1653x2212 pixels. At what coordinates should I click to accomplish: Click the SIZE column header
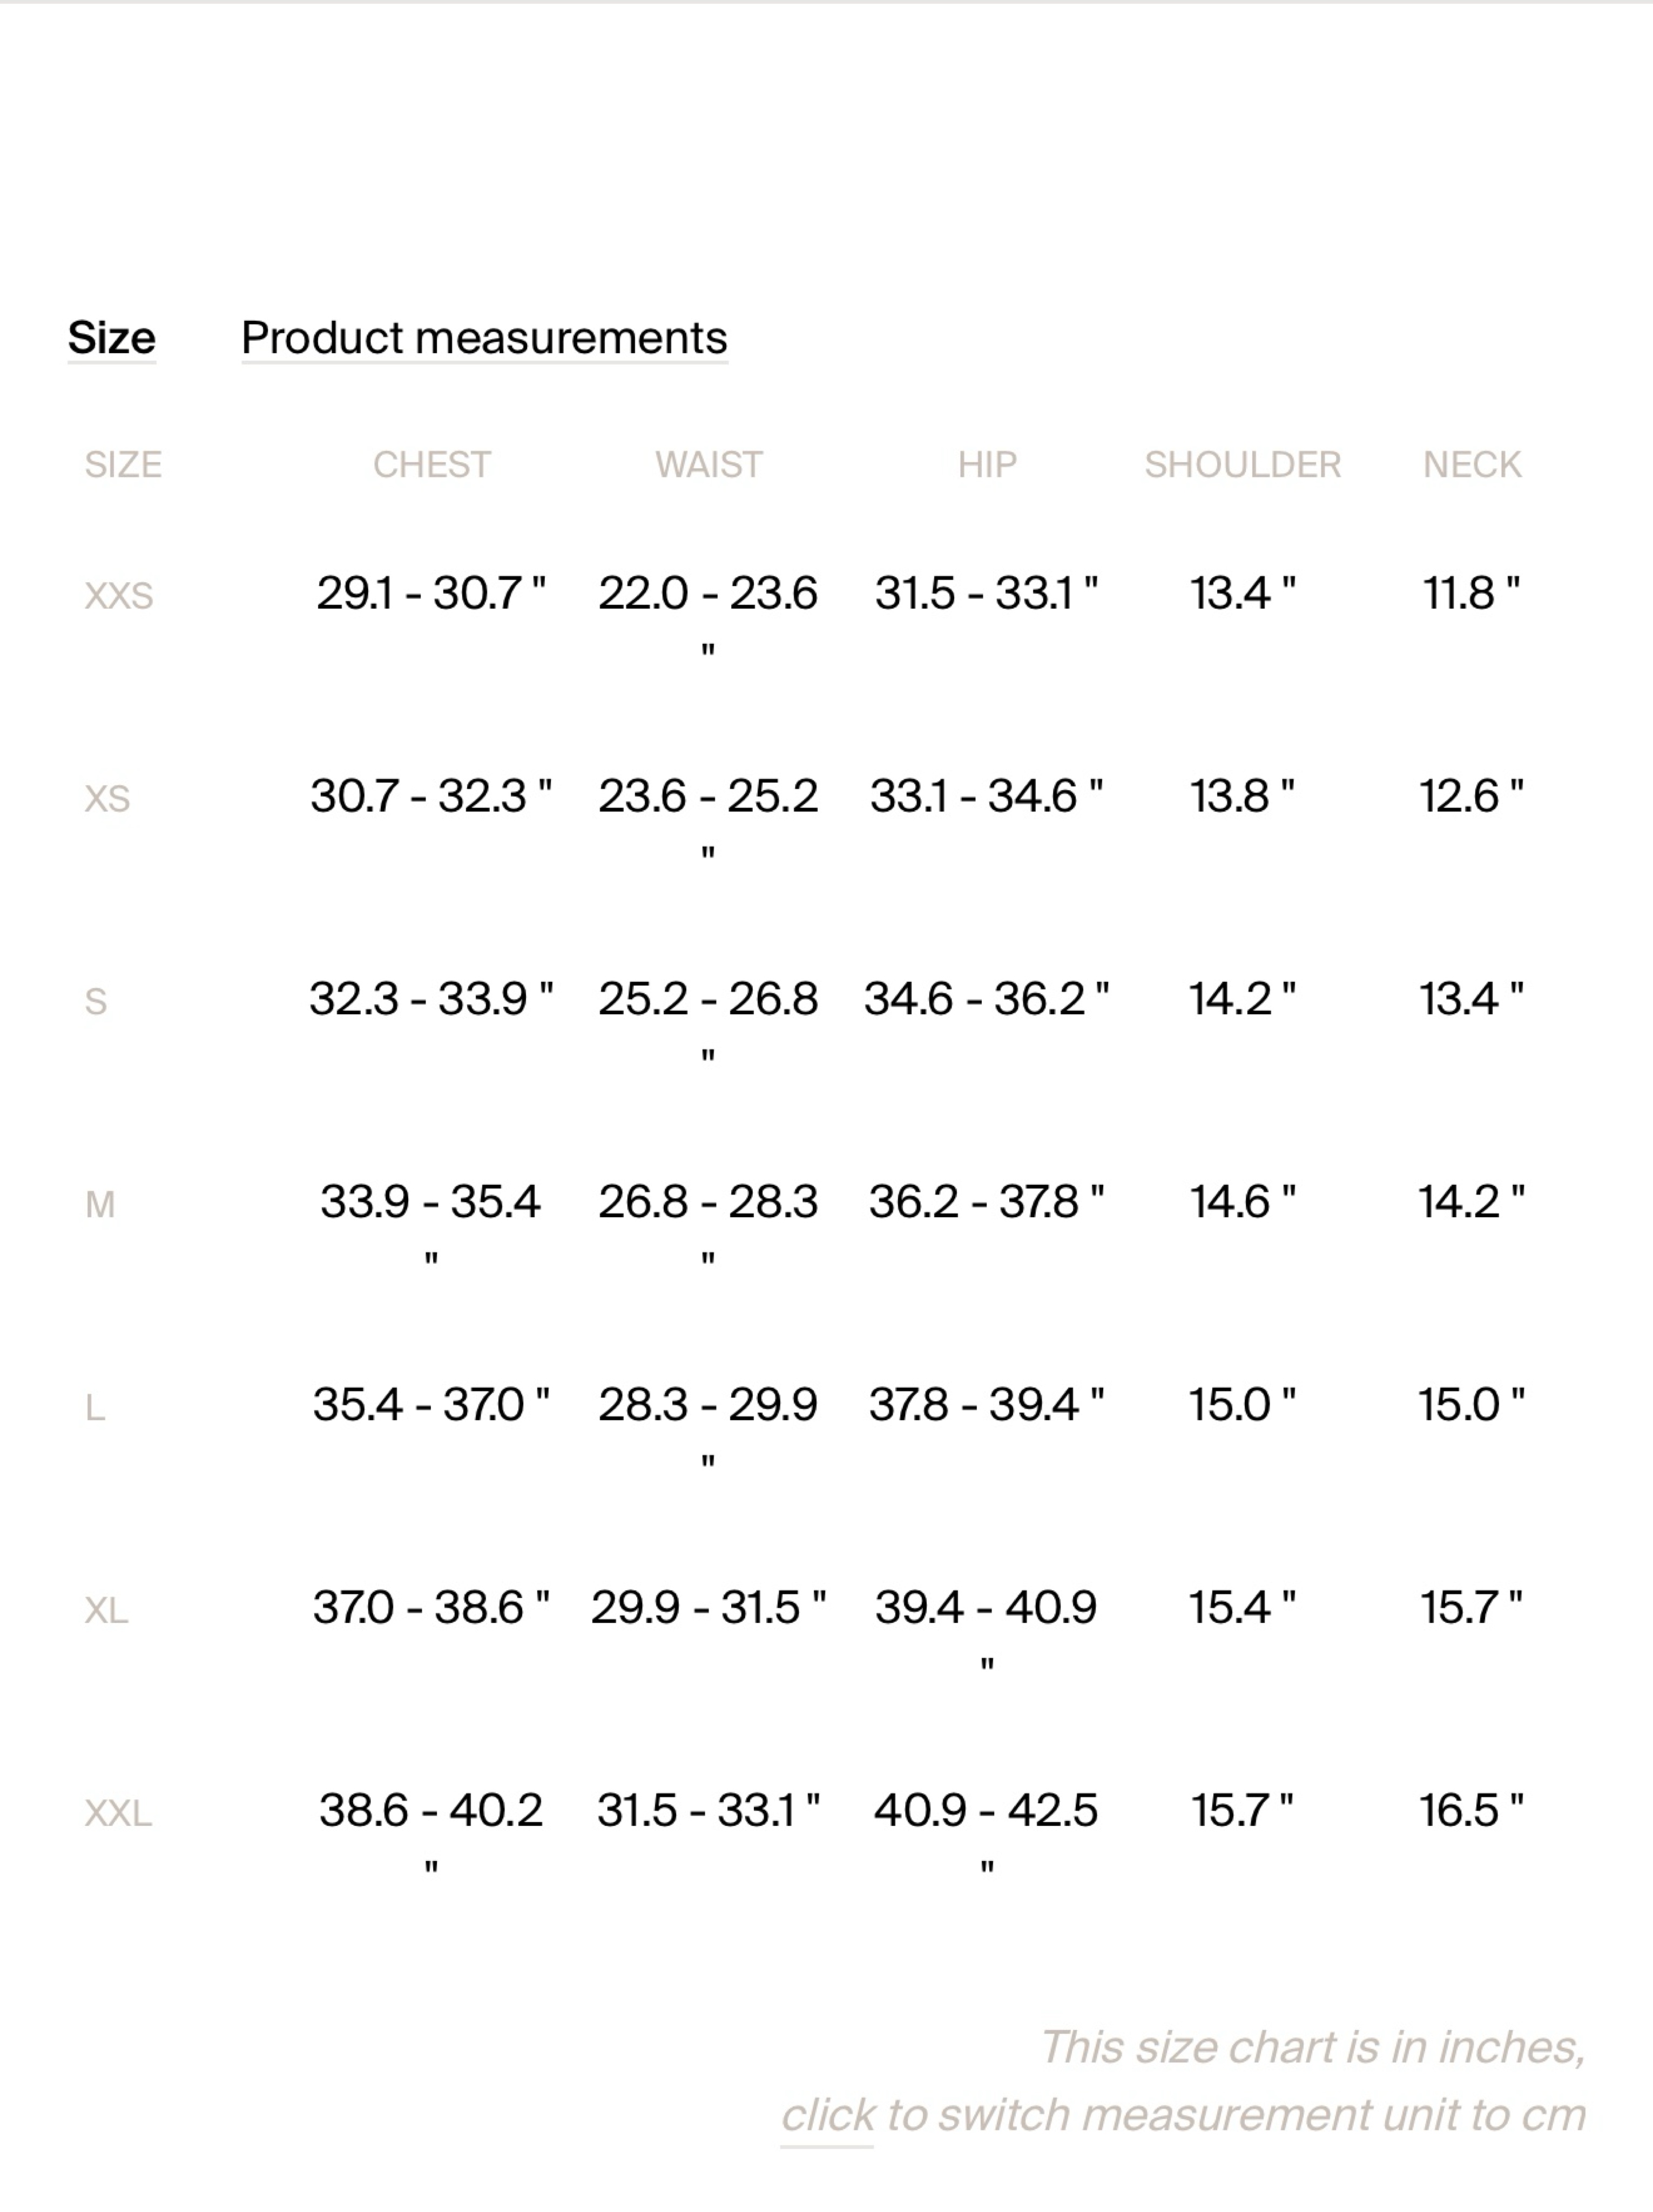coord(123,465)
